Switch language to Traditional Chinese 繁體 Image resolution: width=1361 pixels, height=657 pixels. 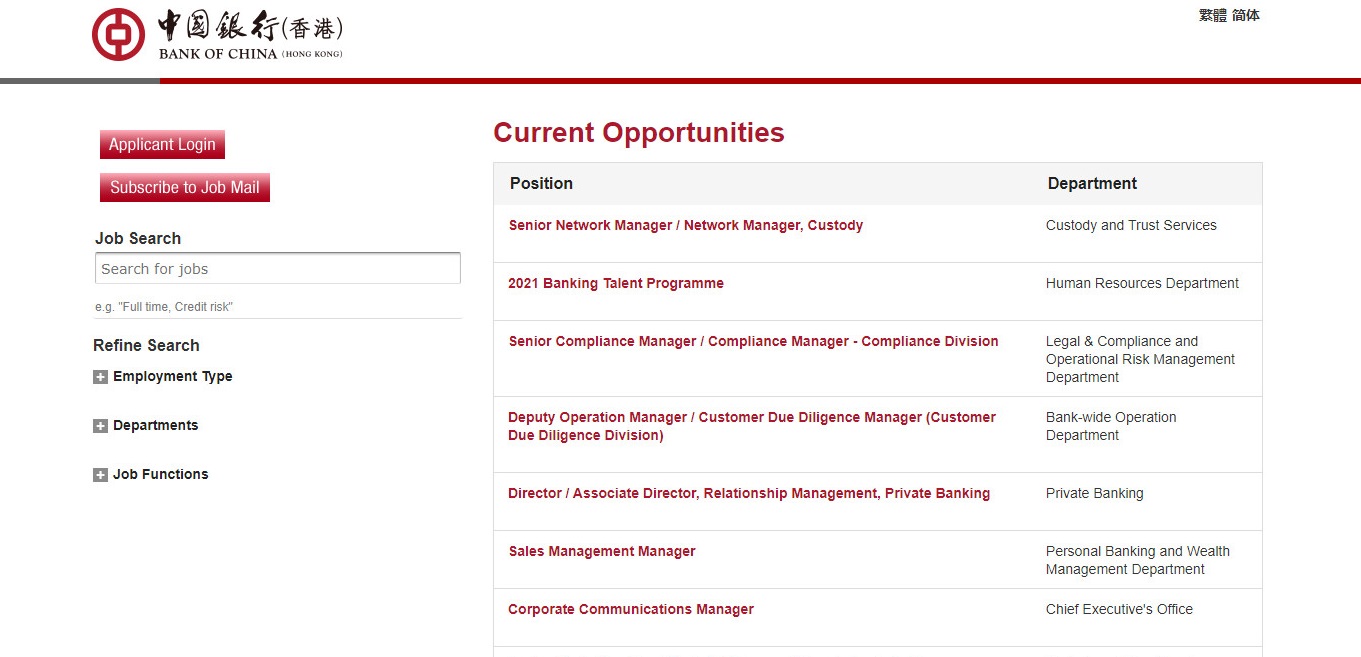click(x=1212, y=15)
